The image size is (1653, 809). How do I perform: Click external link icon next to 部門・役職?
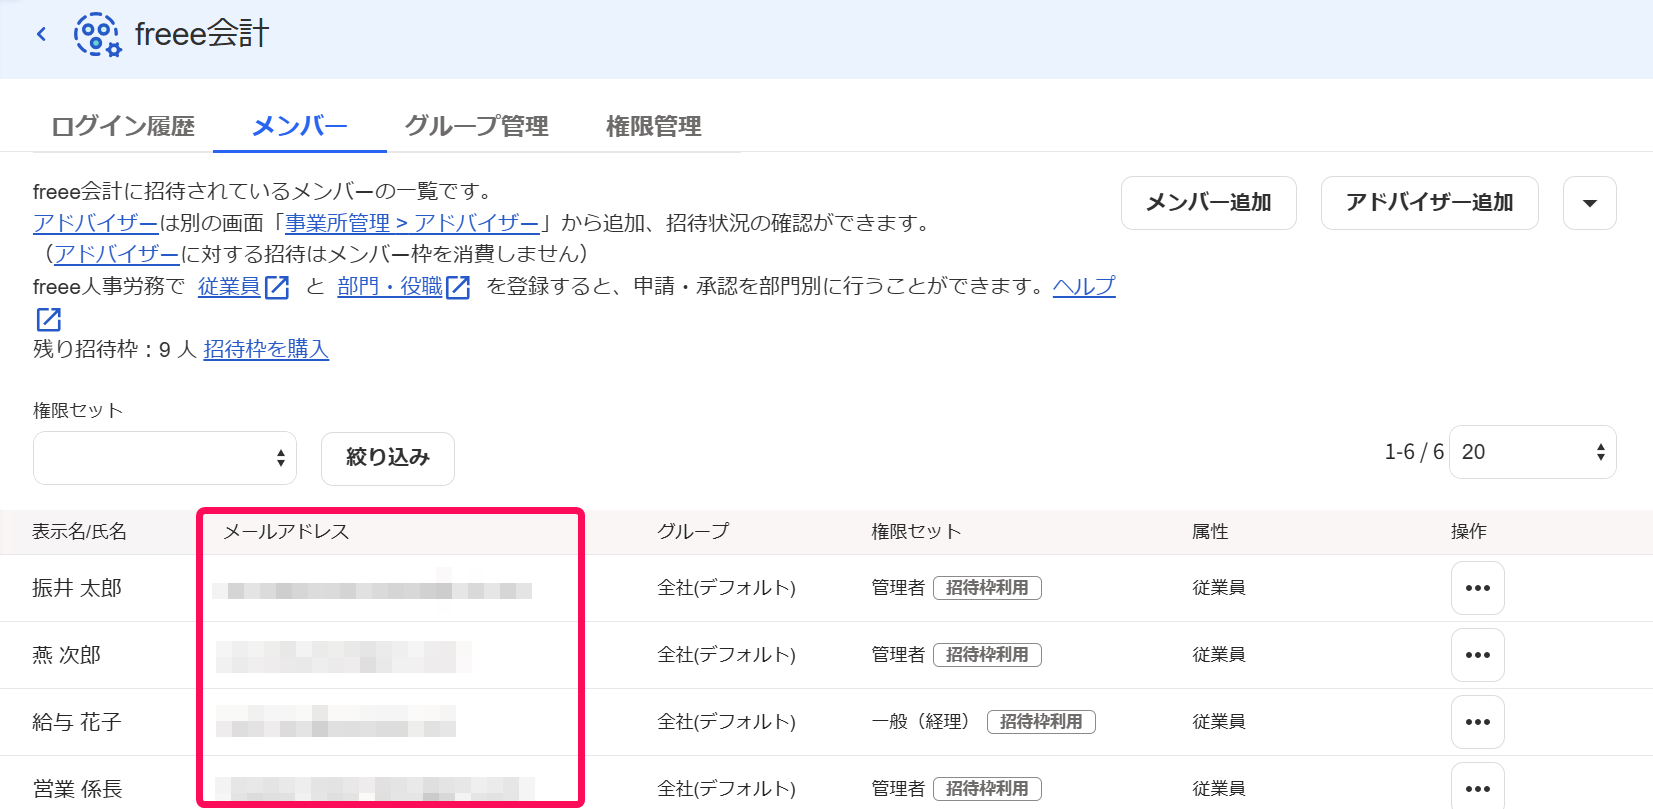point(458,288)
